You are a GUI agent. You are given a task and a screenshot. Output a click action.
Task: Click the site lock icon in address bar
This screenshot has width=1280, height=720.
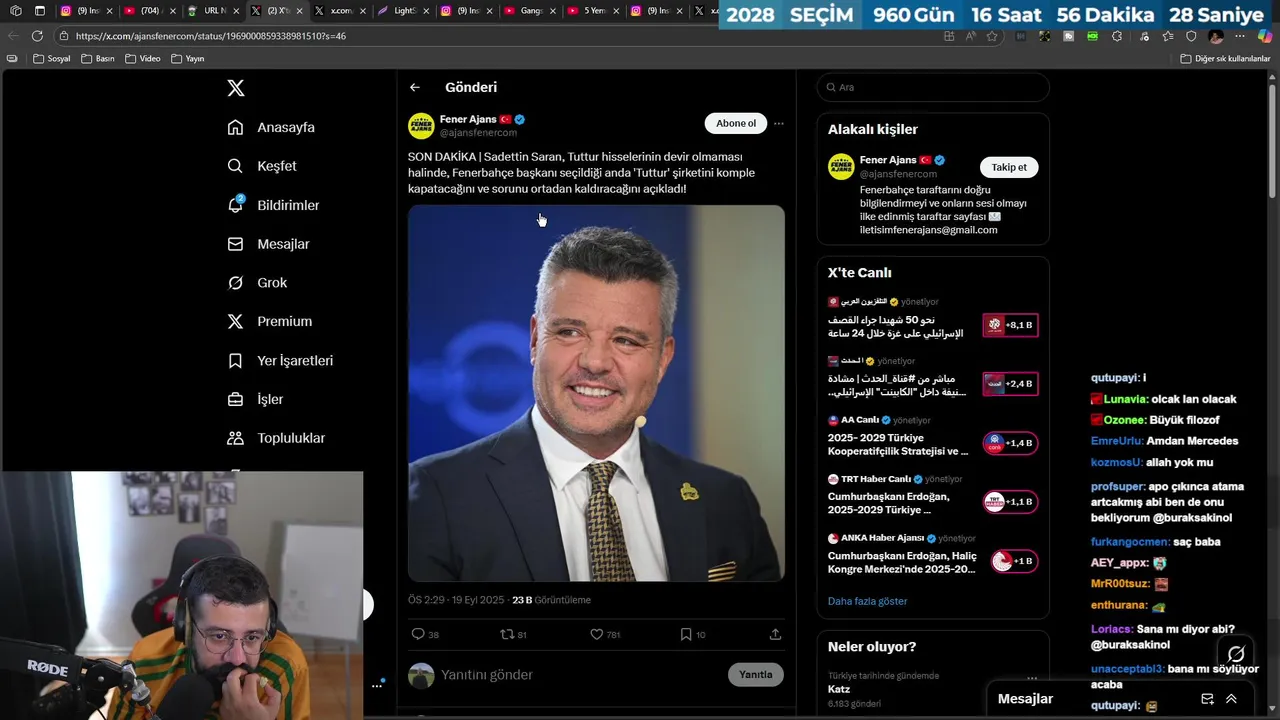[64, 36]
